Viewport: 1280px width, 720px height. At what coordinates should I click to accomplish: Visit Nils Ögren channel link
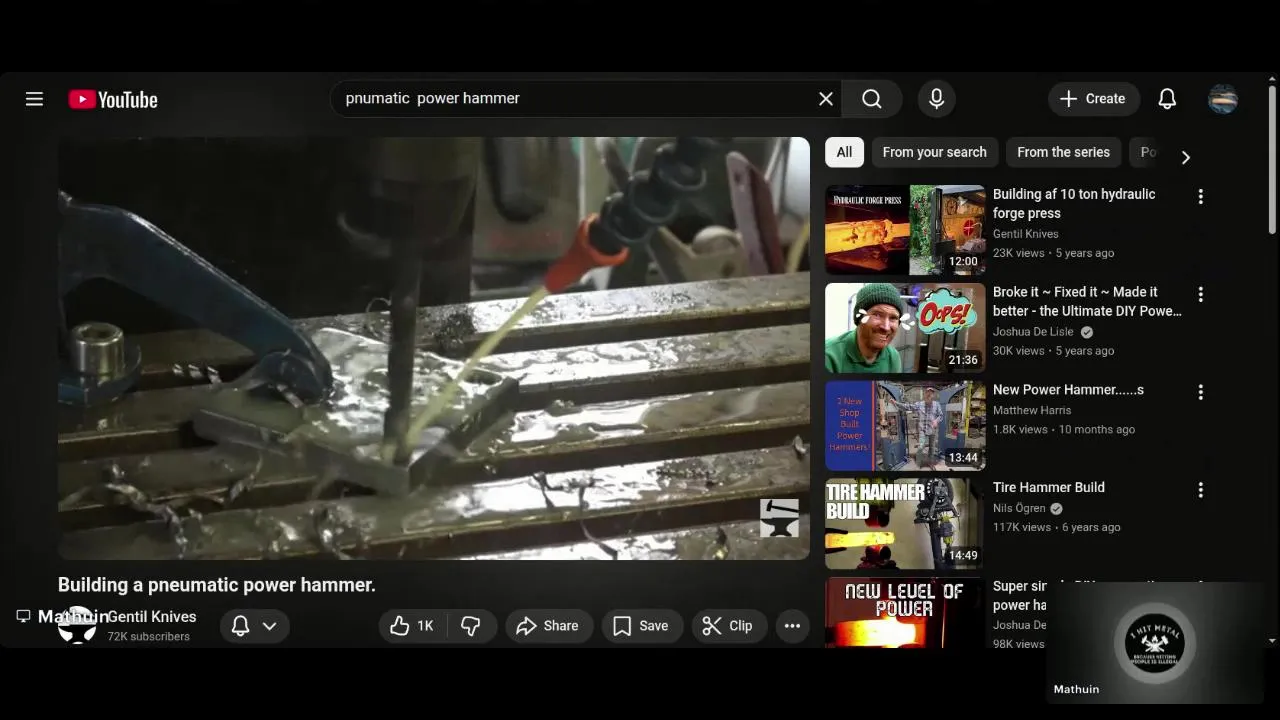click(1020, 508)
